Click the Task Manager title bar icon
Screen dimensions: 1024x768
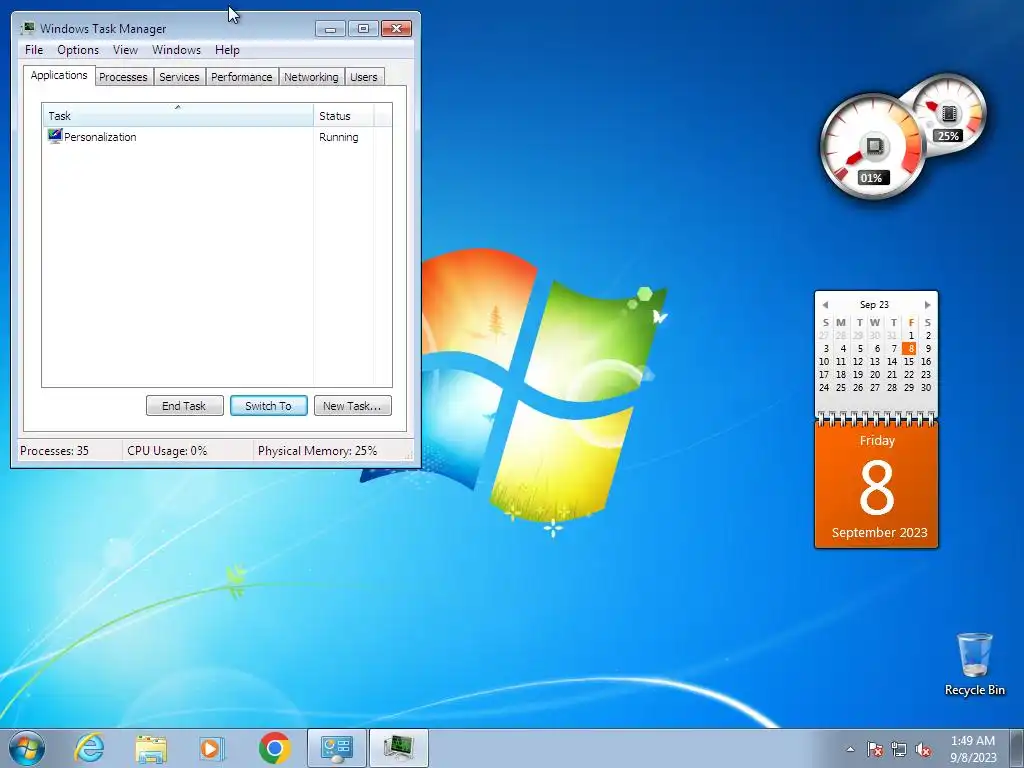click(28, 28)
